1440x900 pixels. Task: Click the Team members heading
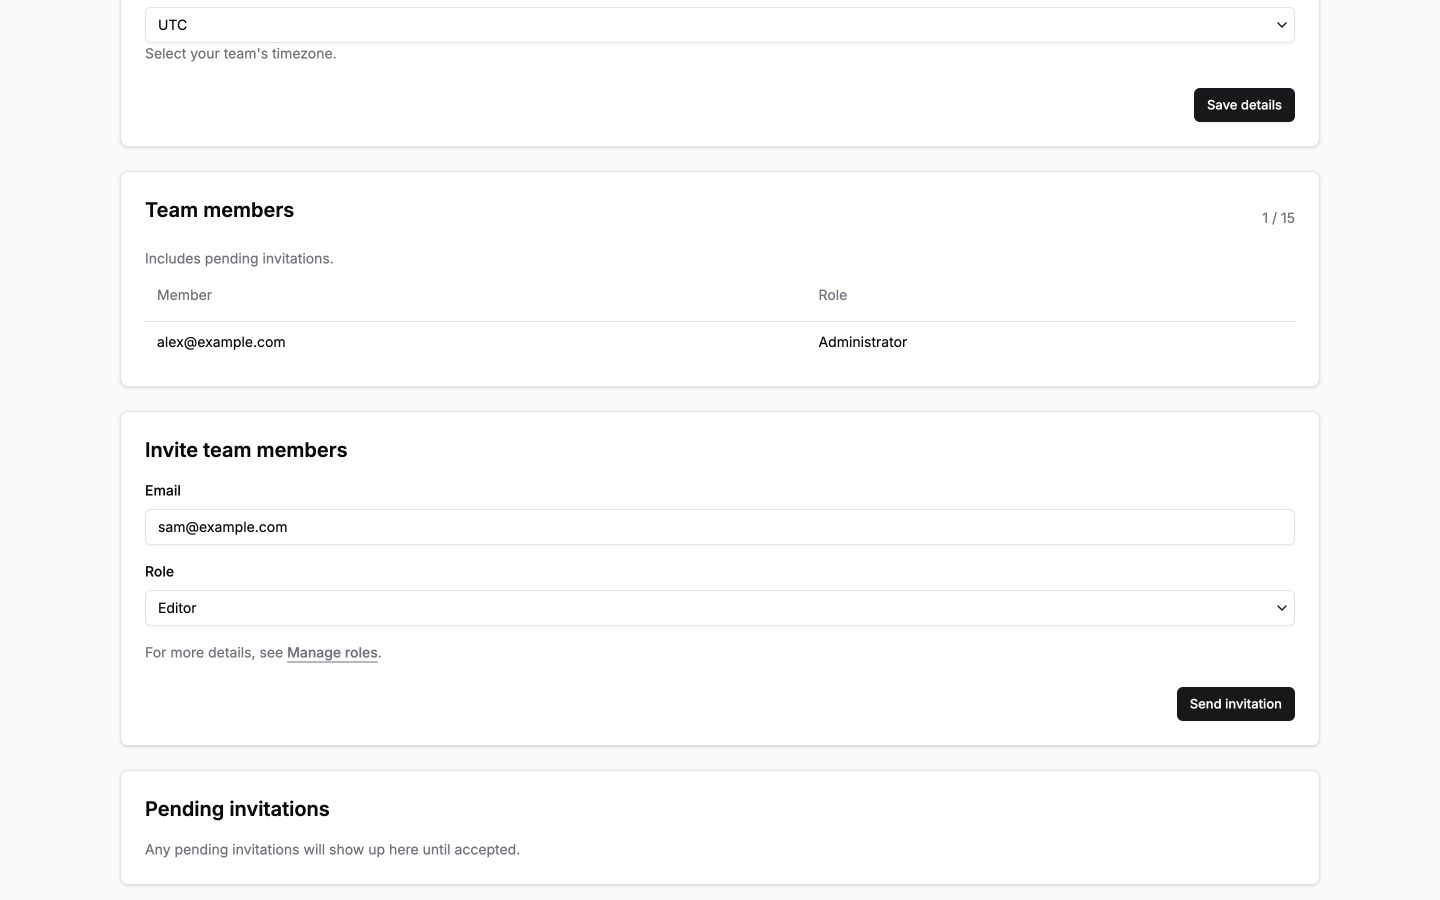(219, 210)
